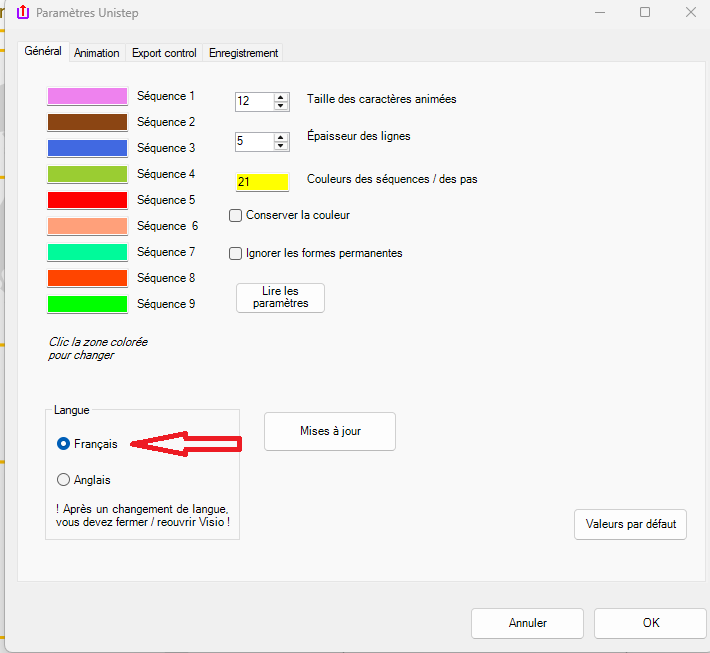Viewport: 710px width, 653px height.
Task: Increase line thickness with up arrow
Action: (281, 136)
